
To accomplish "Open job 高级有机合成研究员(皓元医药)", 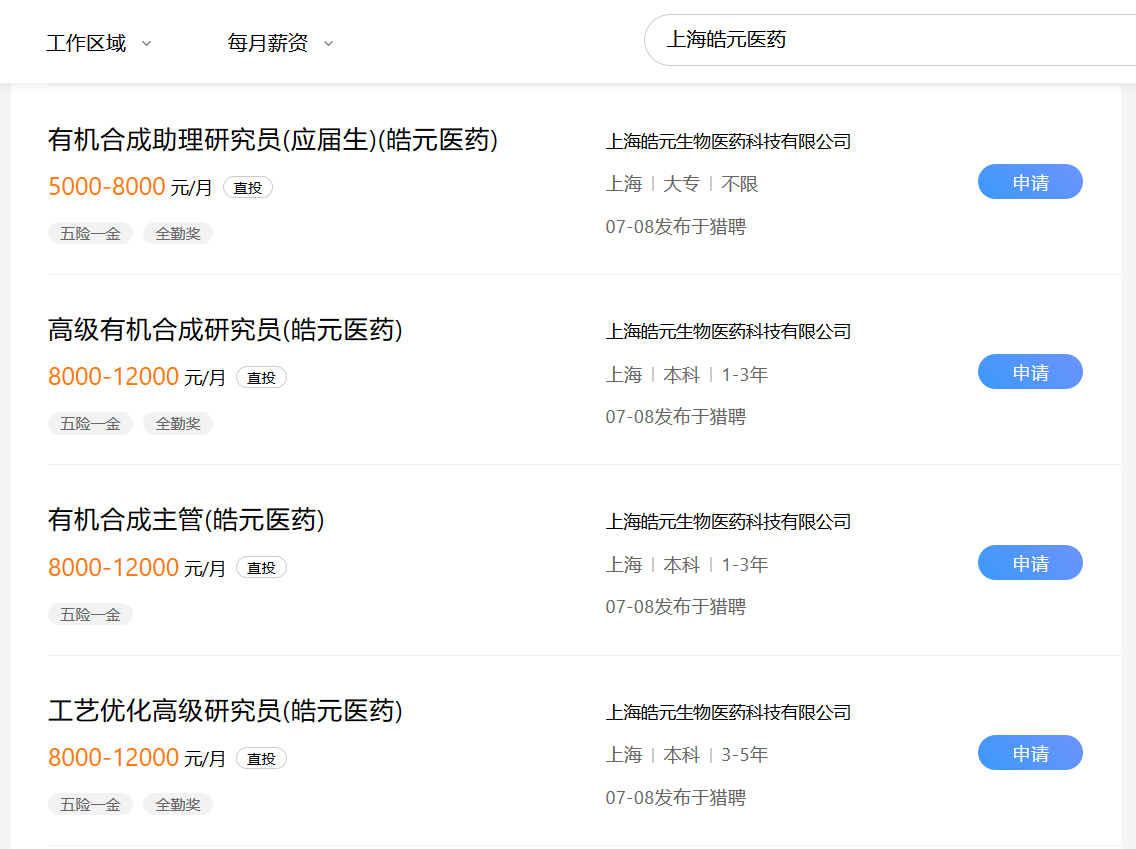I will coord(225,330).
